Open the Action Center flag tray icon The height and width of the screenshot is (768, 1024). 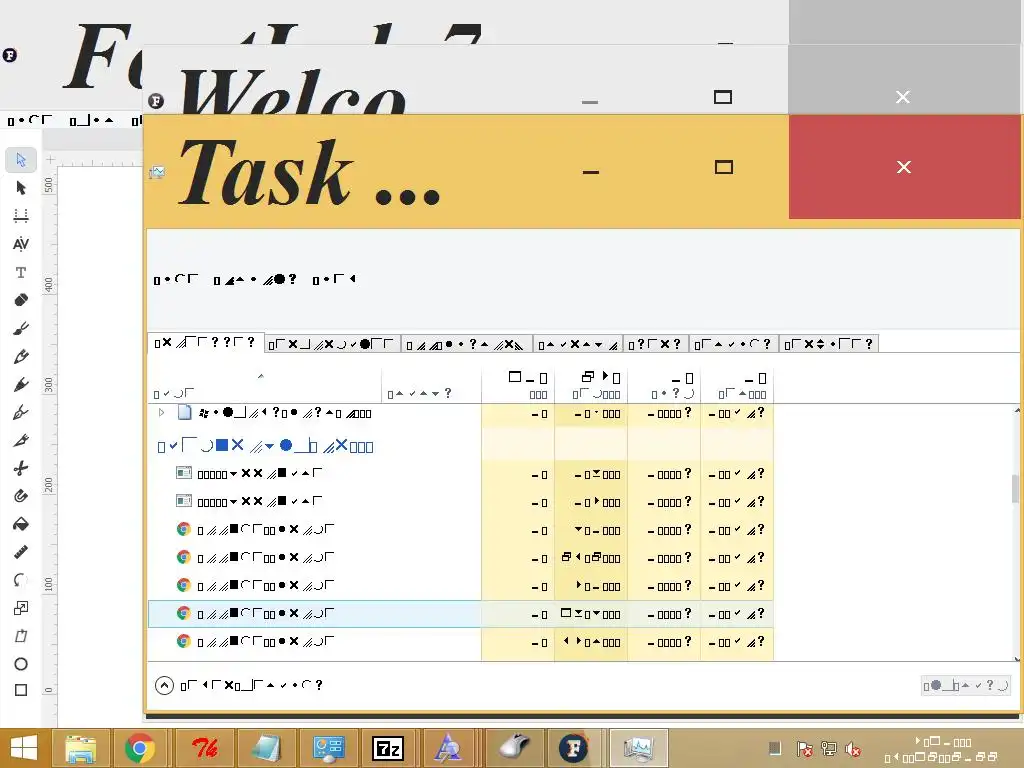coord(804,750)
